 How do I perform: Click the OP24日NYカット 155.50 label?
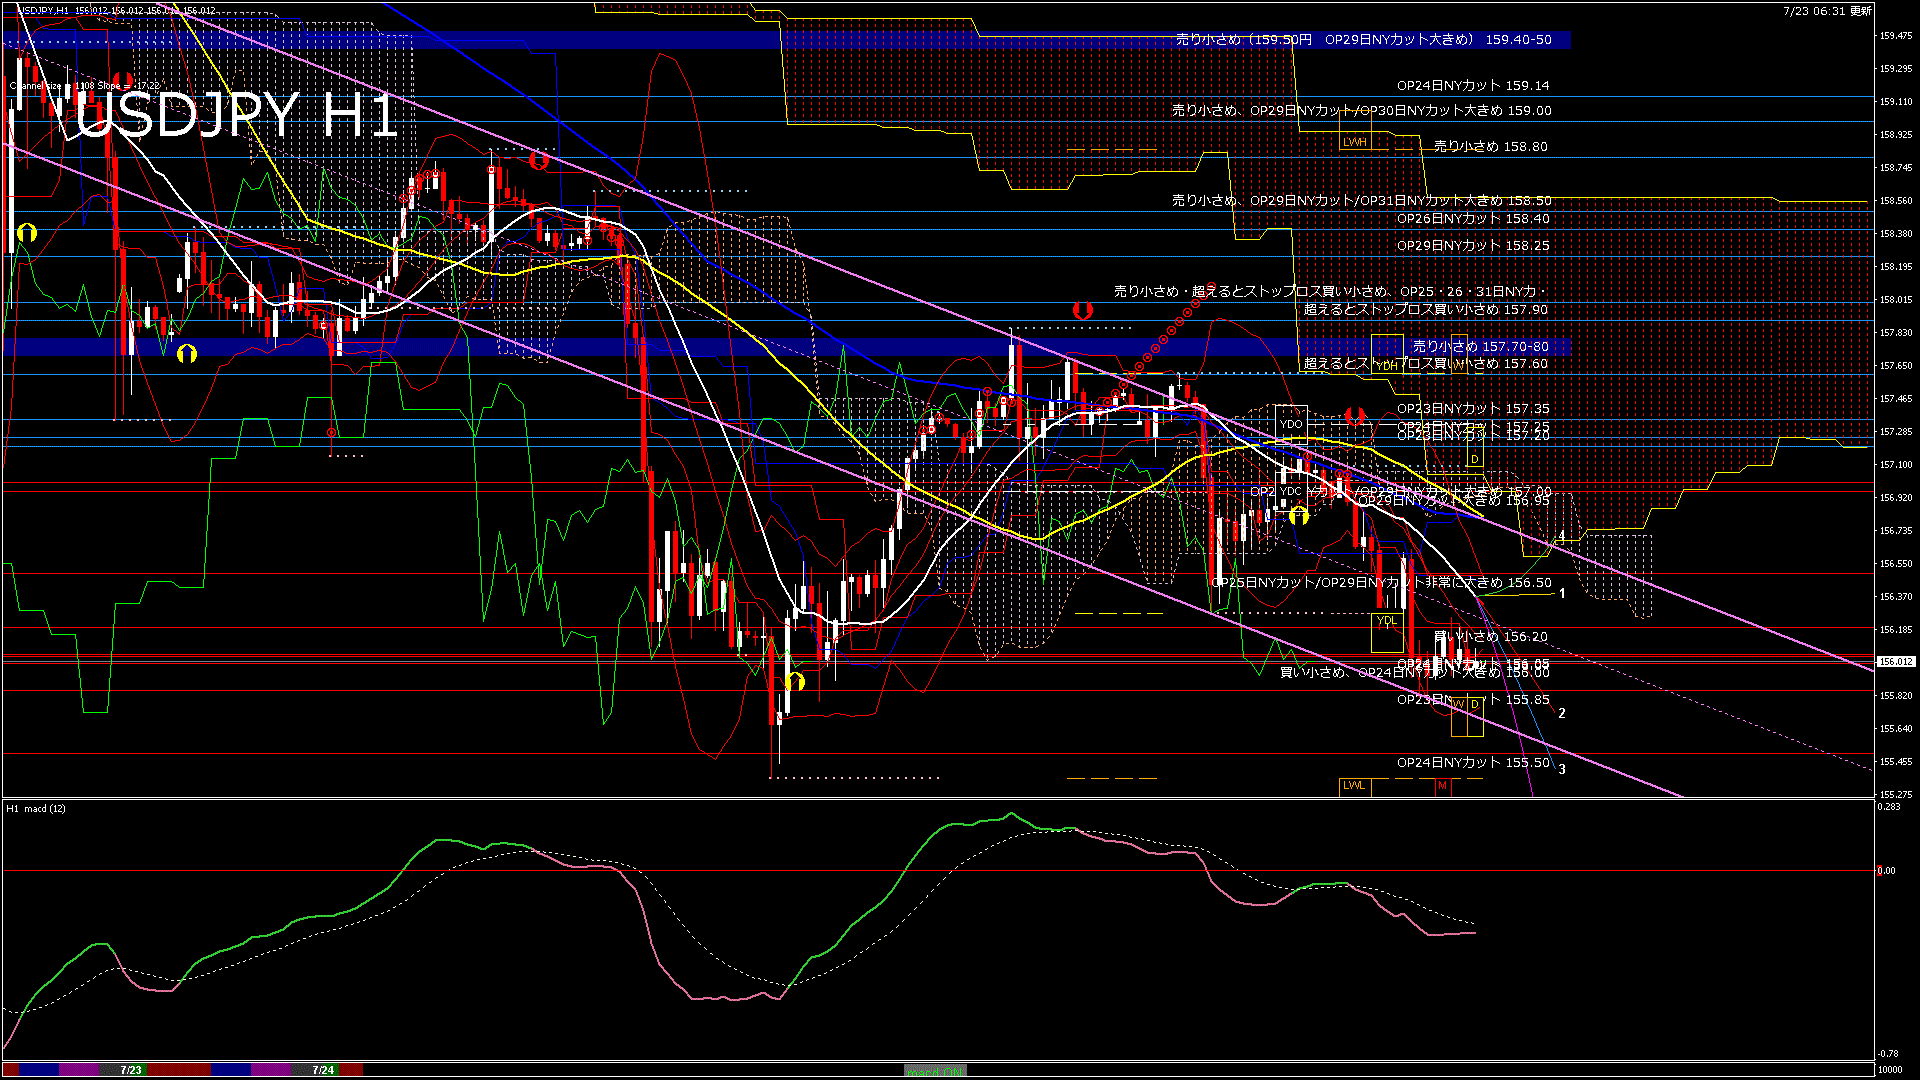coord(1473,762)
